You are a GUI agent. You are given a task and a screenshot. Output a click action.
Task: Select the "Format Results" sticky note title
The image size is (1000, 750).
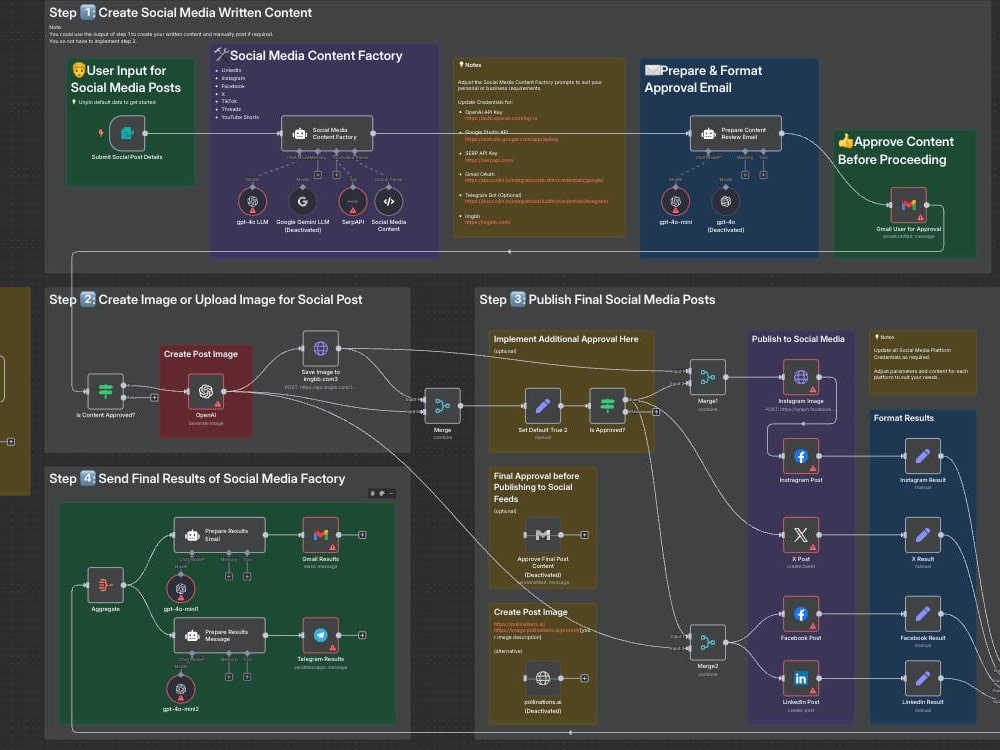pyautogui.click(x=903, y=418)
